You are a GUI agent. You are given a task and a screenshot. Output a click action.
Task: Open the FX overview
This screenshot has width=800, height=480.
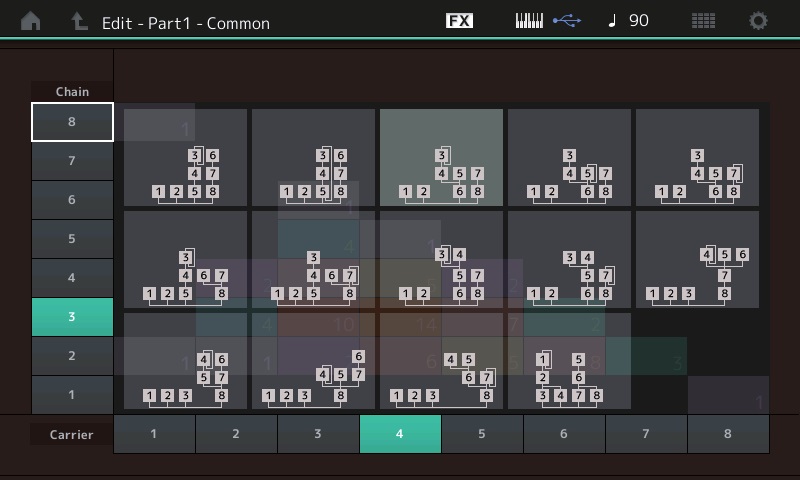point(459,21)
